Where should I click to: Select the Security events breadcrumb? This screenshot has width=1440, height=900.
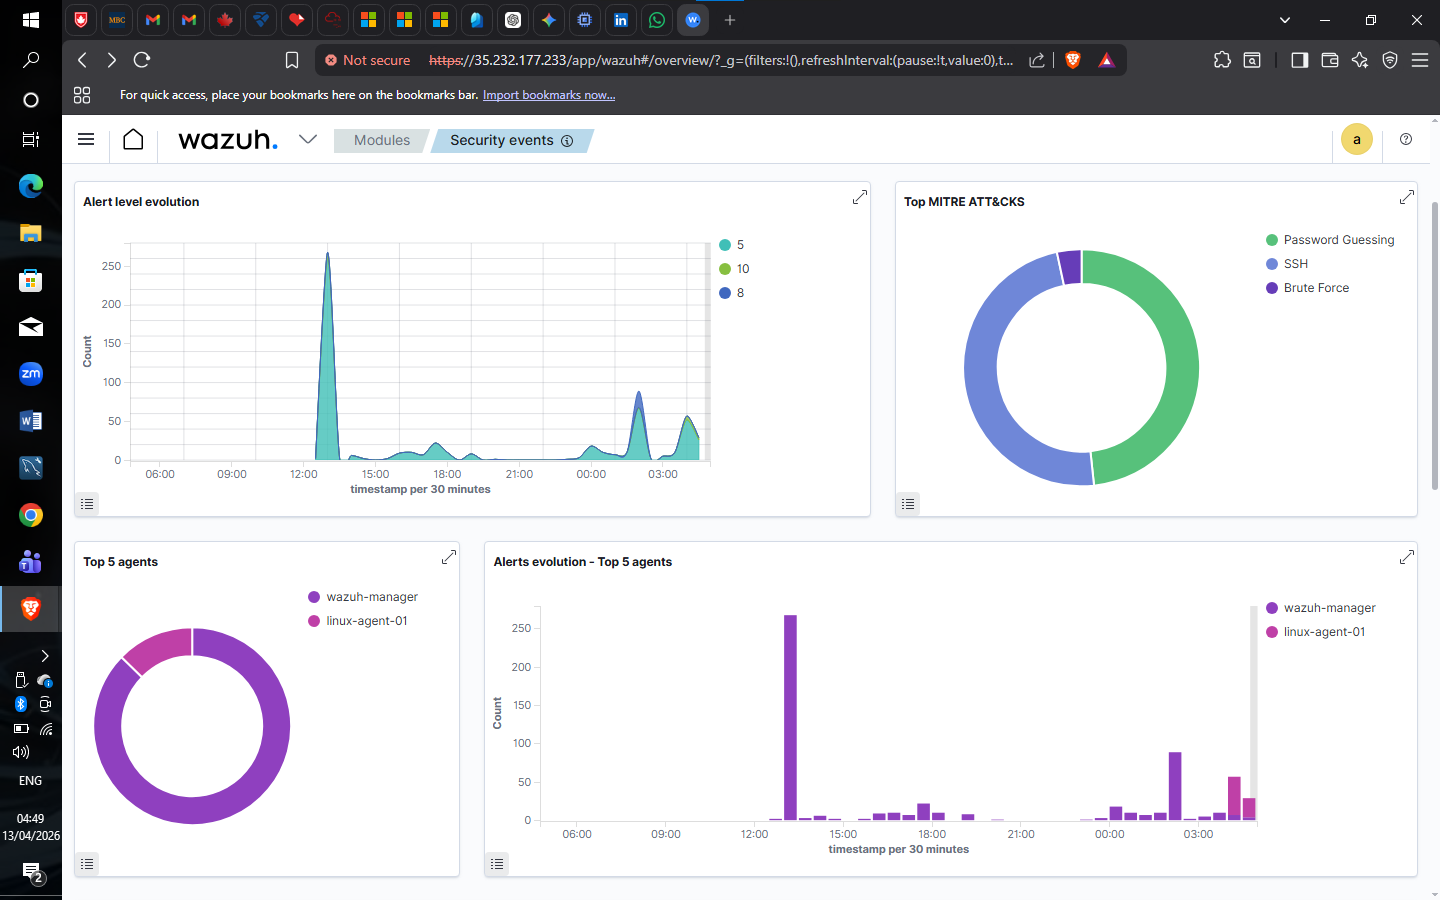pyautogui.click(x=511, y=141)
